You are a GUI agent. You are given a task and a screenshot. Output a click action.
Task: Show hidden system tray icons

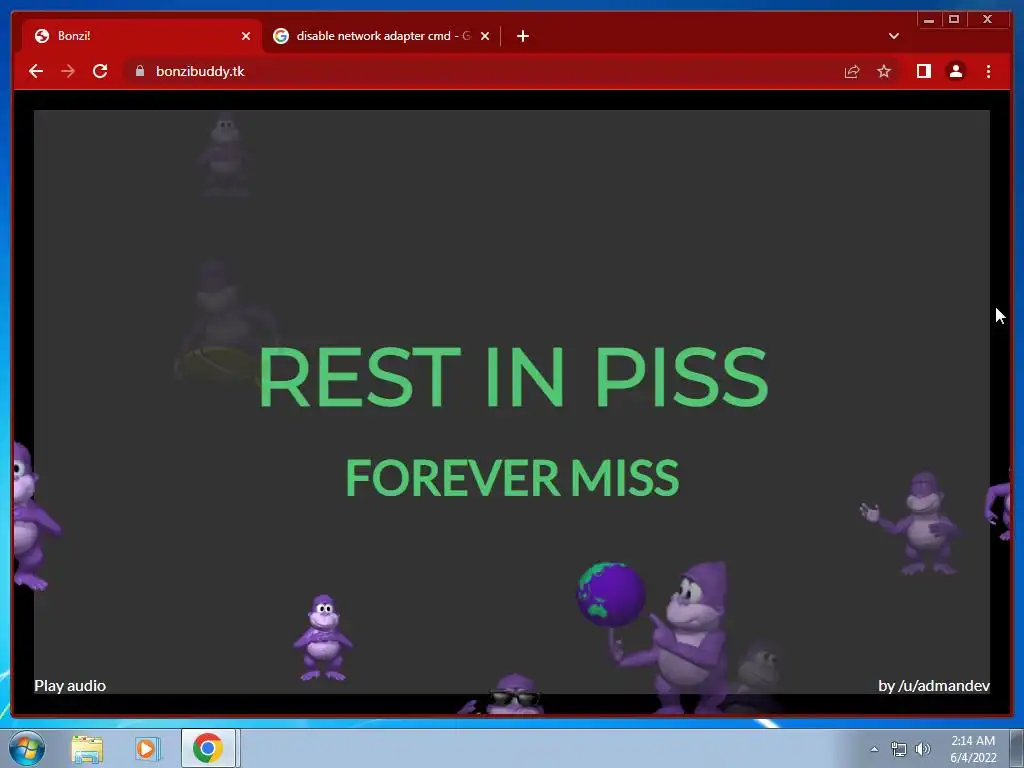coord(874,749)
